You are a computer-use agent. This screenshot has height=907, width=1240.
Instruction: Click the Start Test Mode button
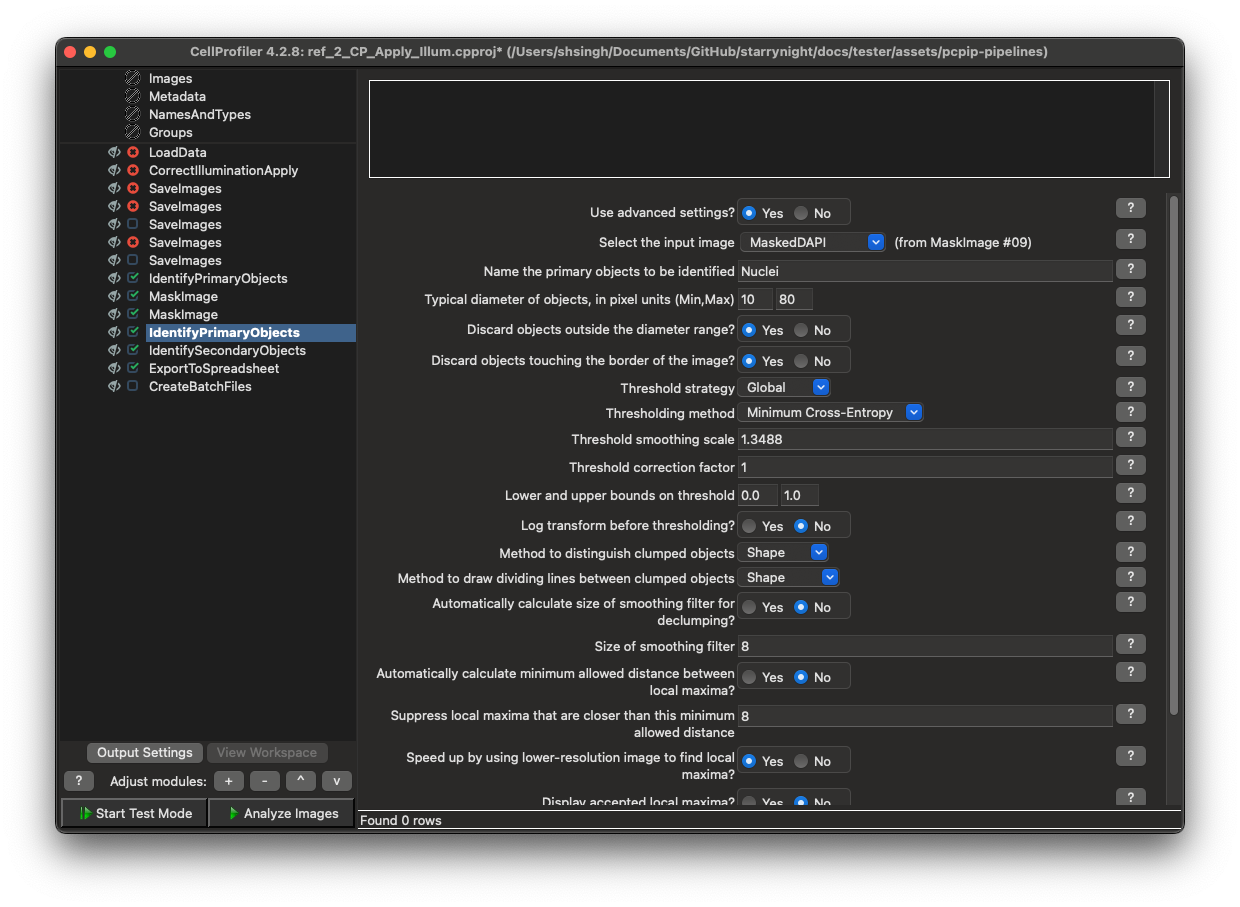click(x=134, y=813)
